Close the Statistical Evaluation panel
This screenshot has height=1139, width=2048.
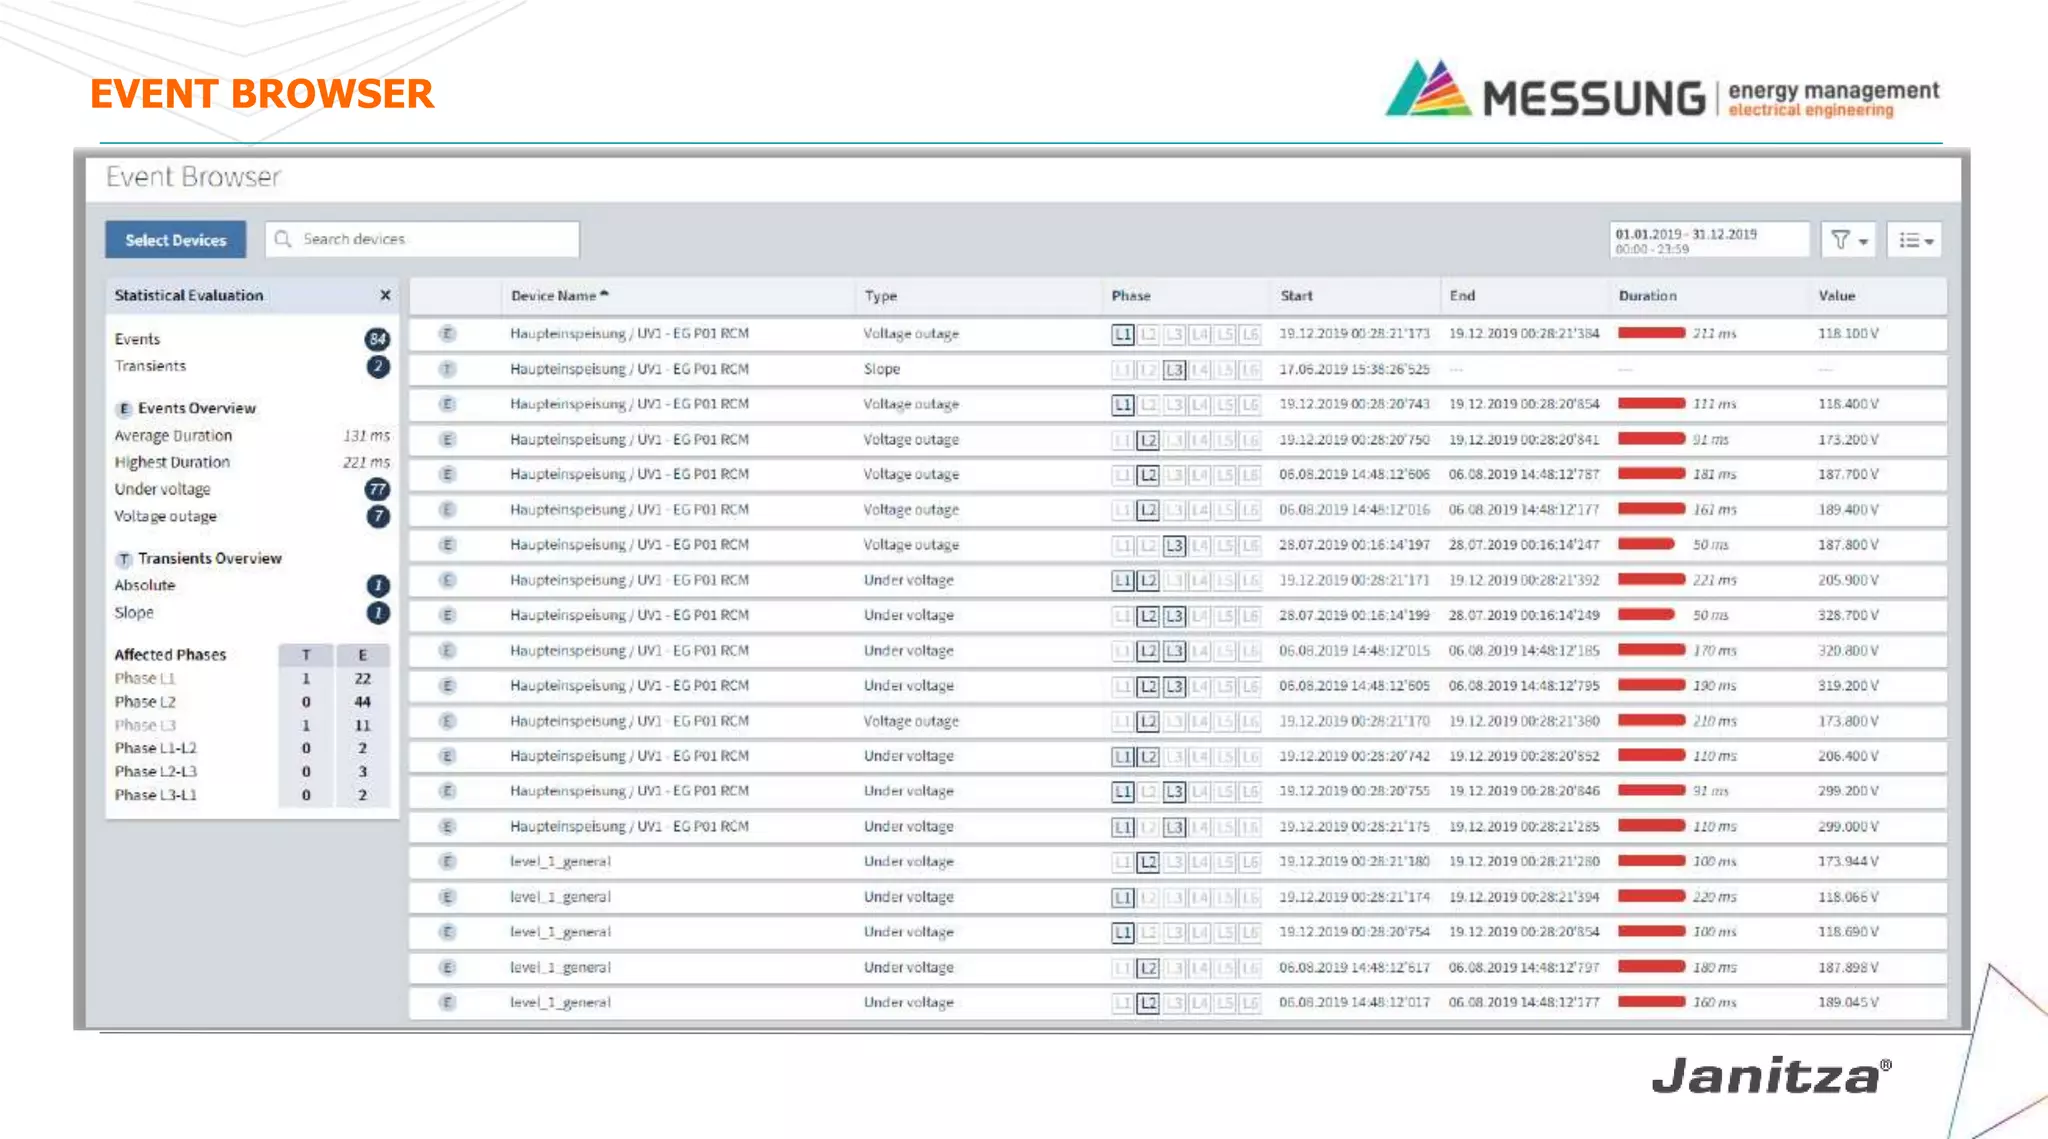point(385,295)
